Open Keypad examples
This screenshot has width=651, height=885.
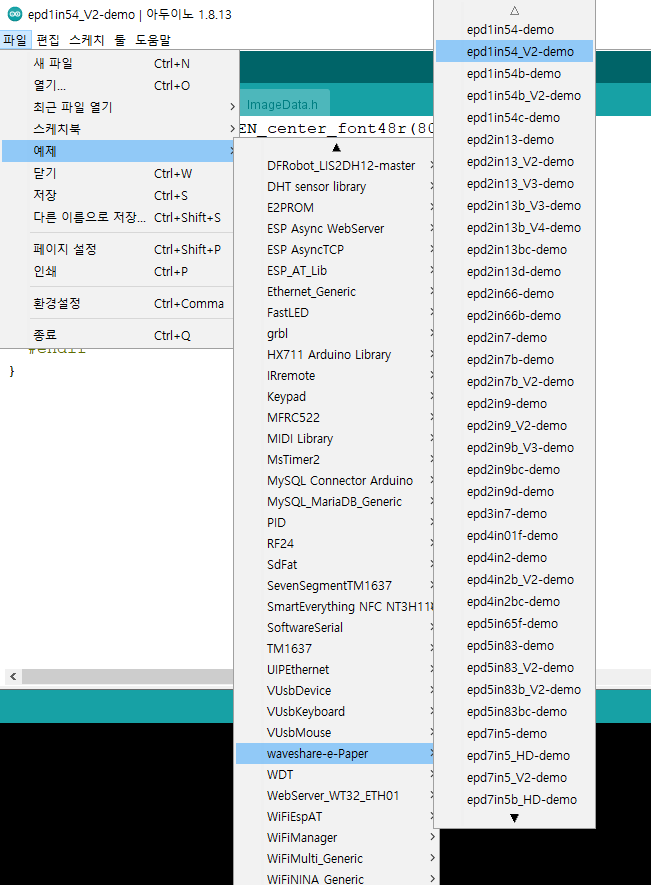[x=335, y=396]
